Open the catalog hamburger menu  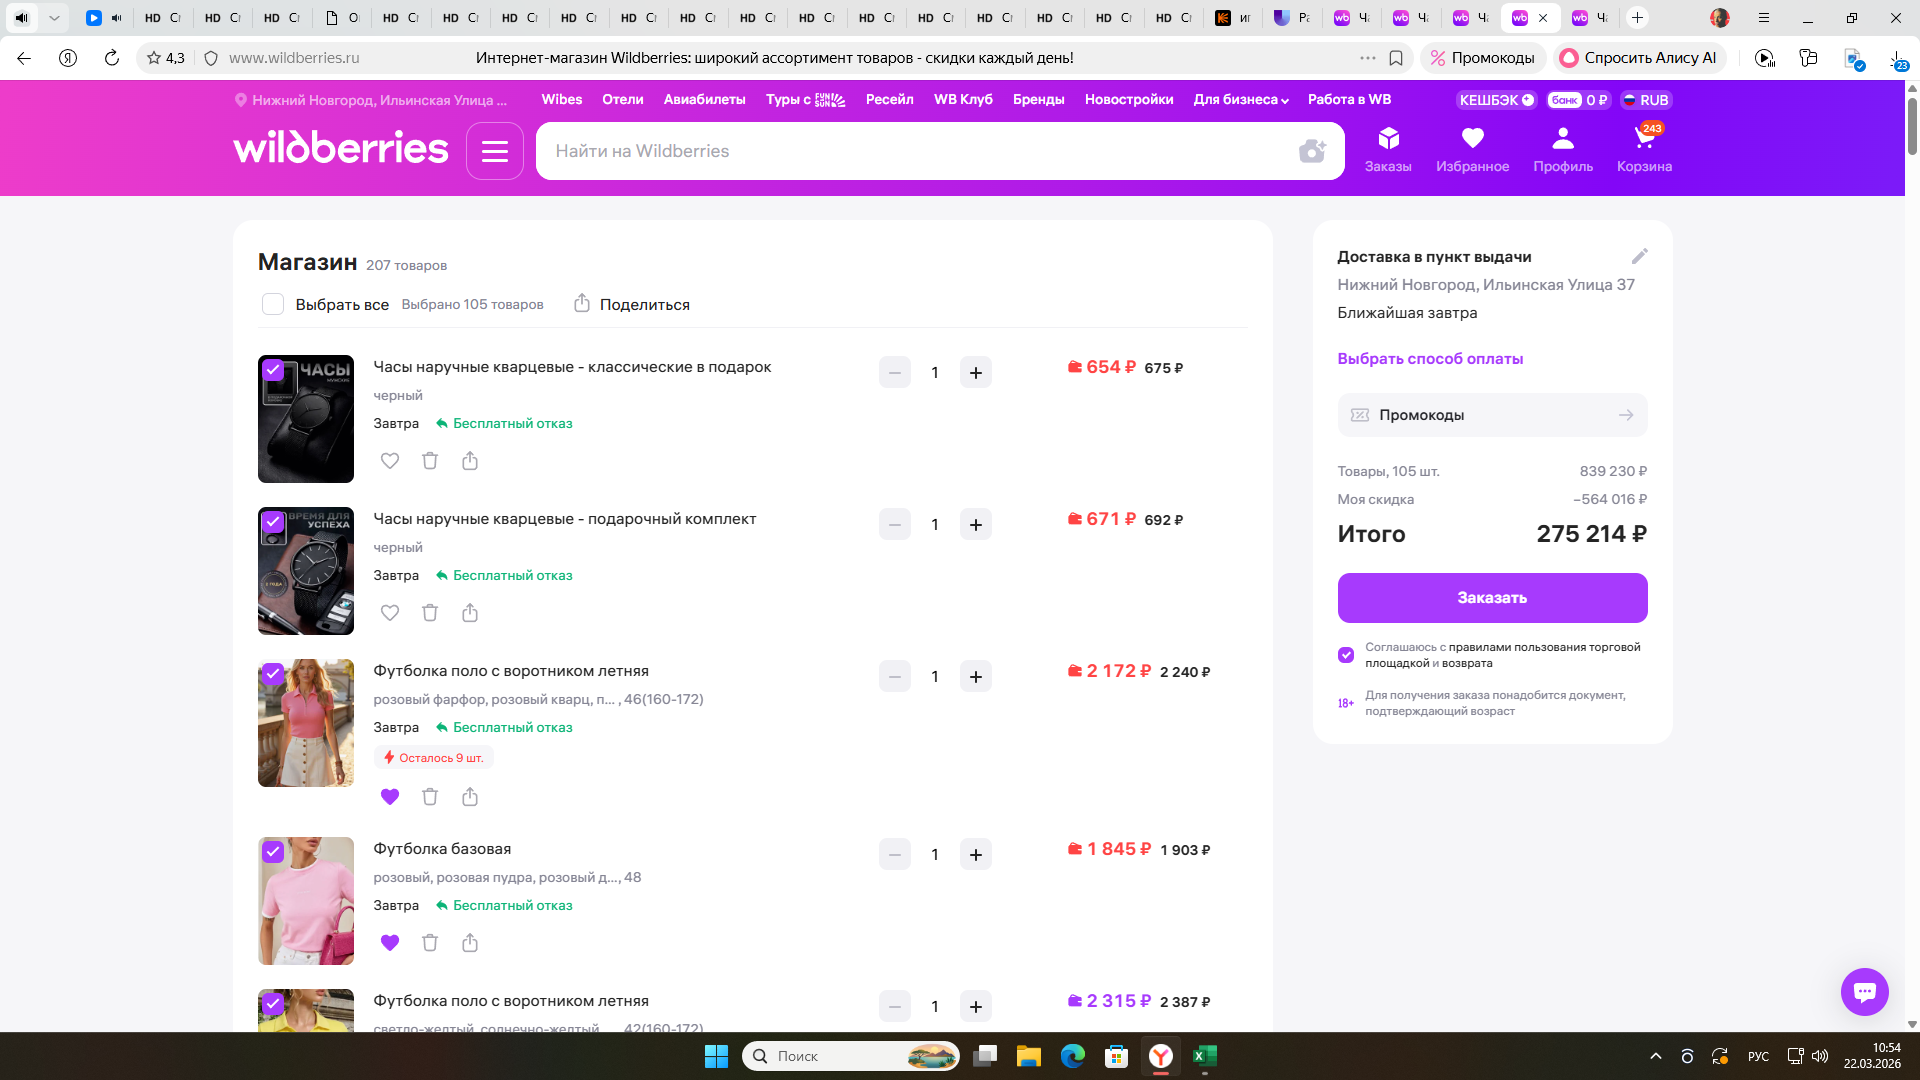pos(494,151)
